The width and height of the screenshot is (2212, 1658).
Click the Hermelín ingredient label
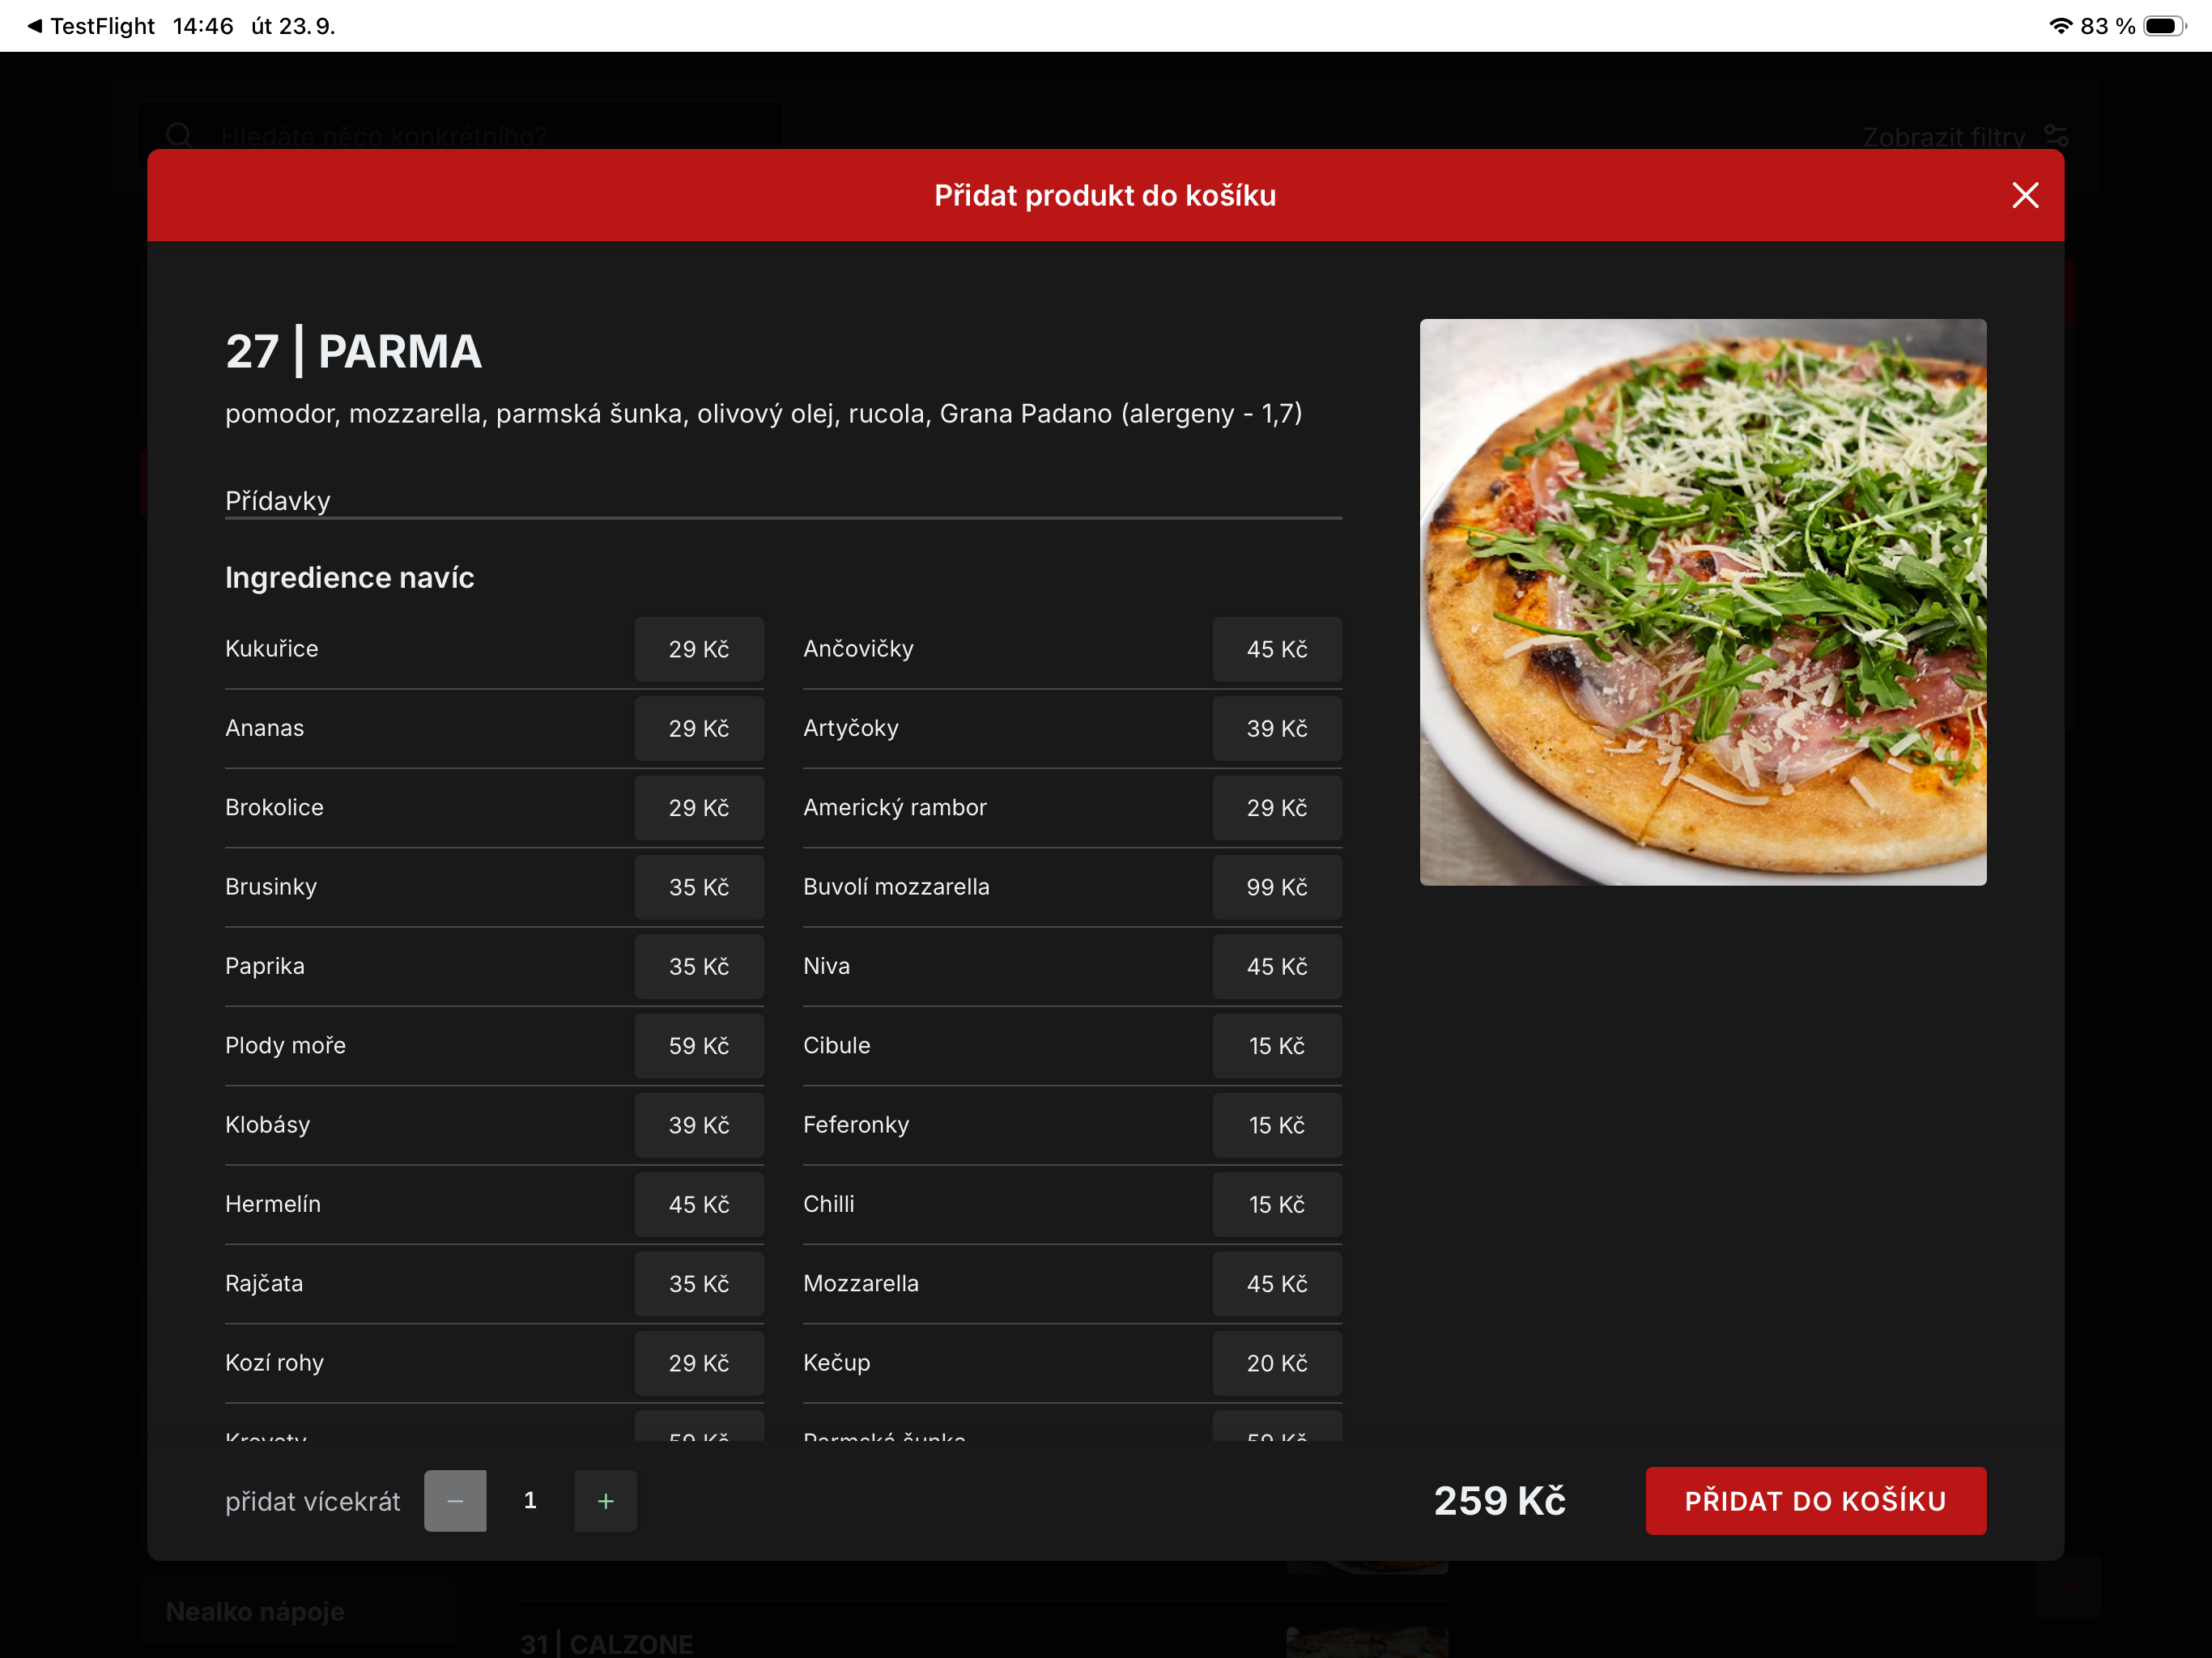tap(273, 1204)
